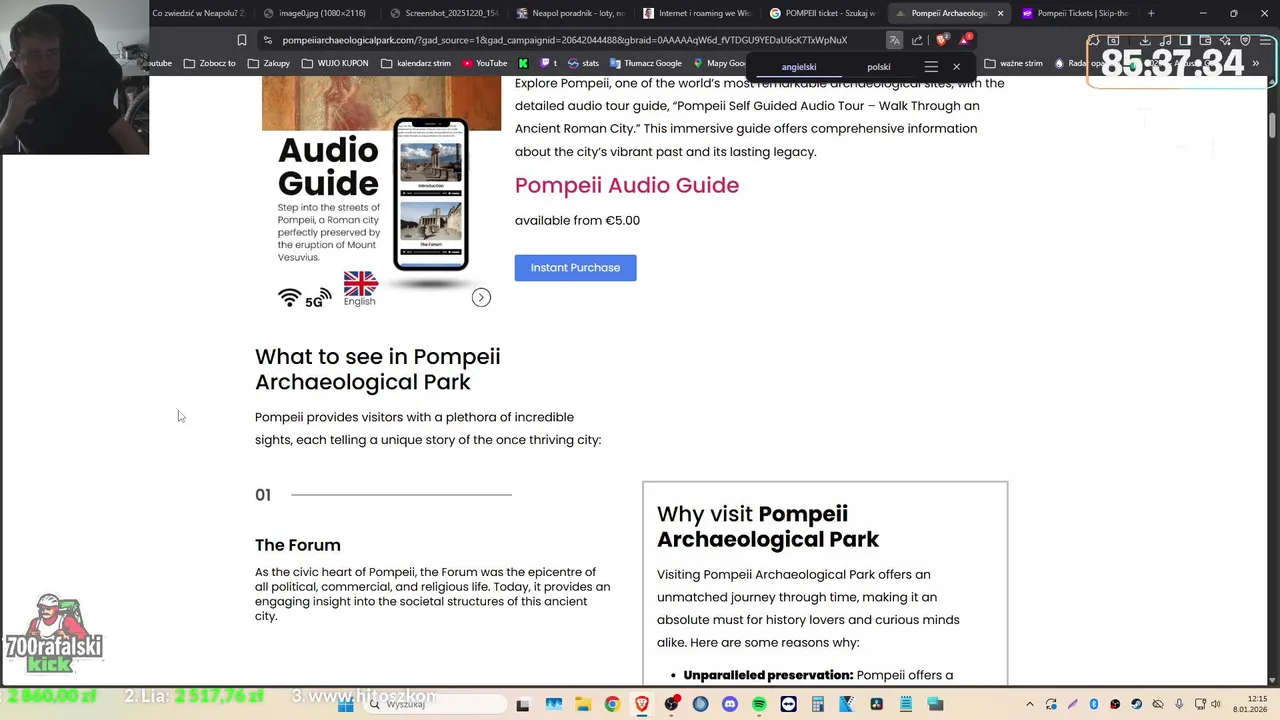Viewport: 1280px width, 720px height.
Task: Click the Windows Start button
Action: 346,704
